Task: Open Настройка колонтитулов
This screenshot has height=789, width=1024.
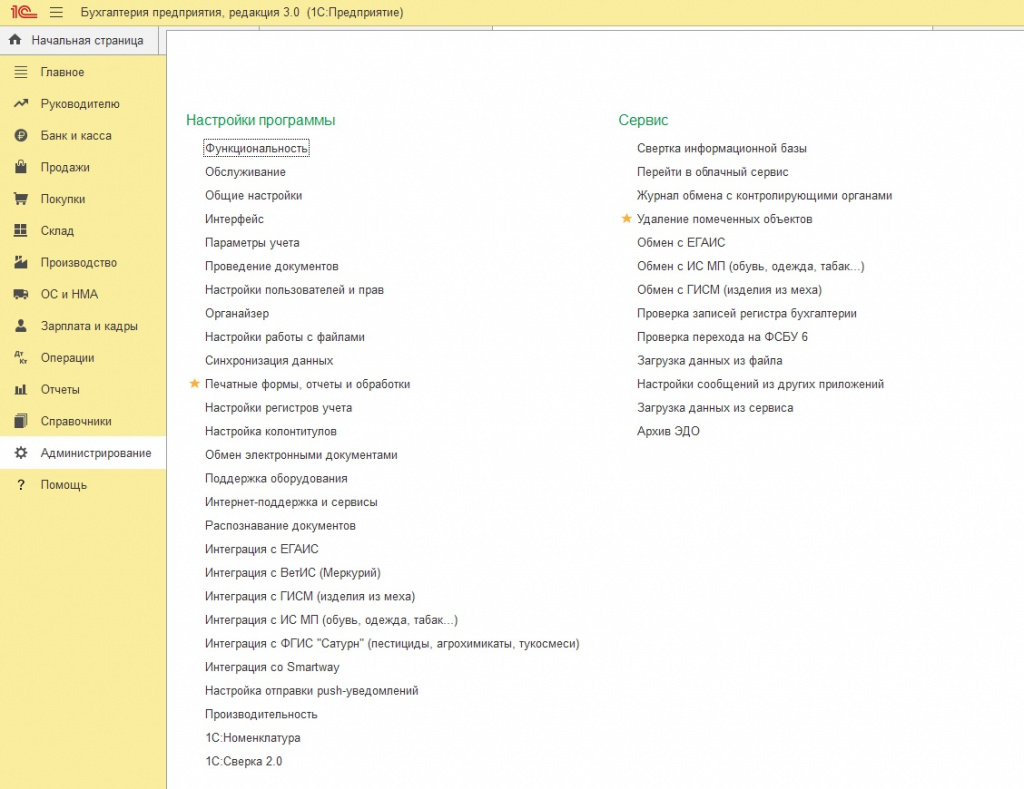Action: (270, 431)
